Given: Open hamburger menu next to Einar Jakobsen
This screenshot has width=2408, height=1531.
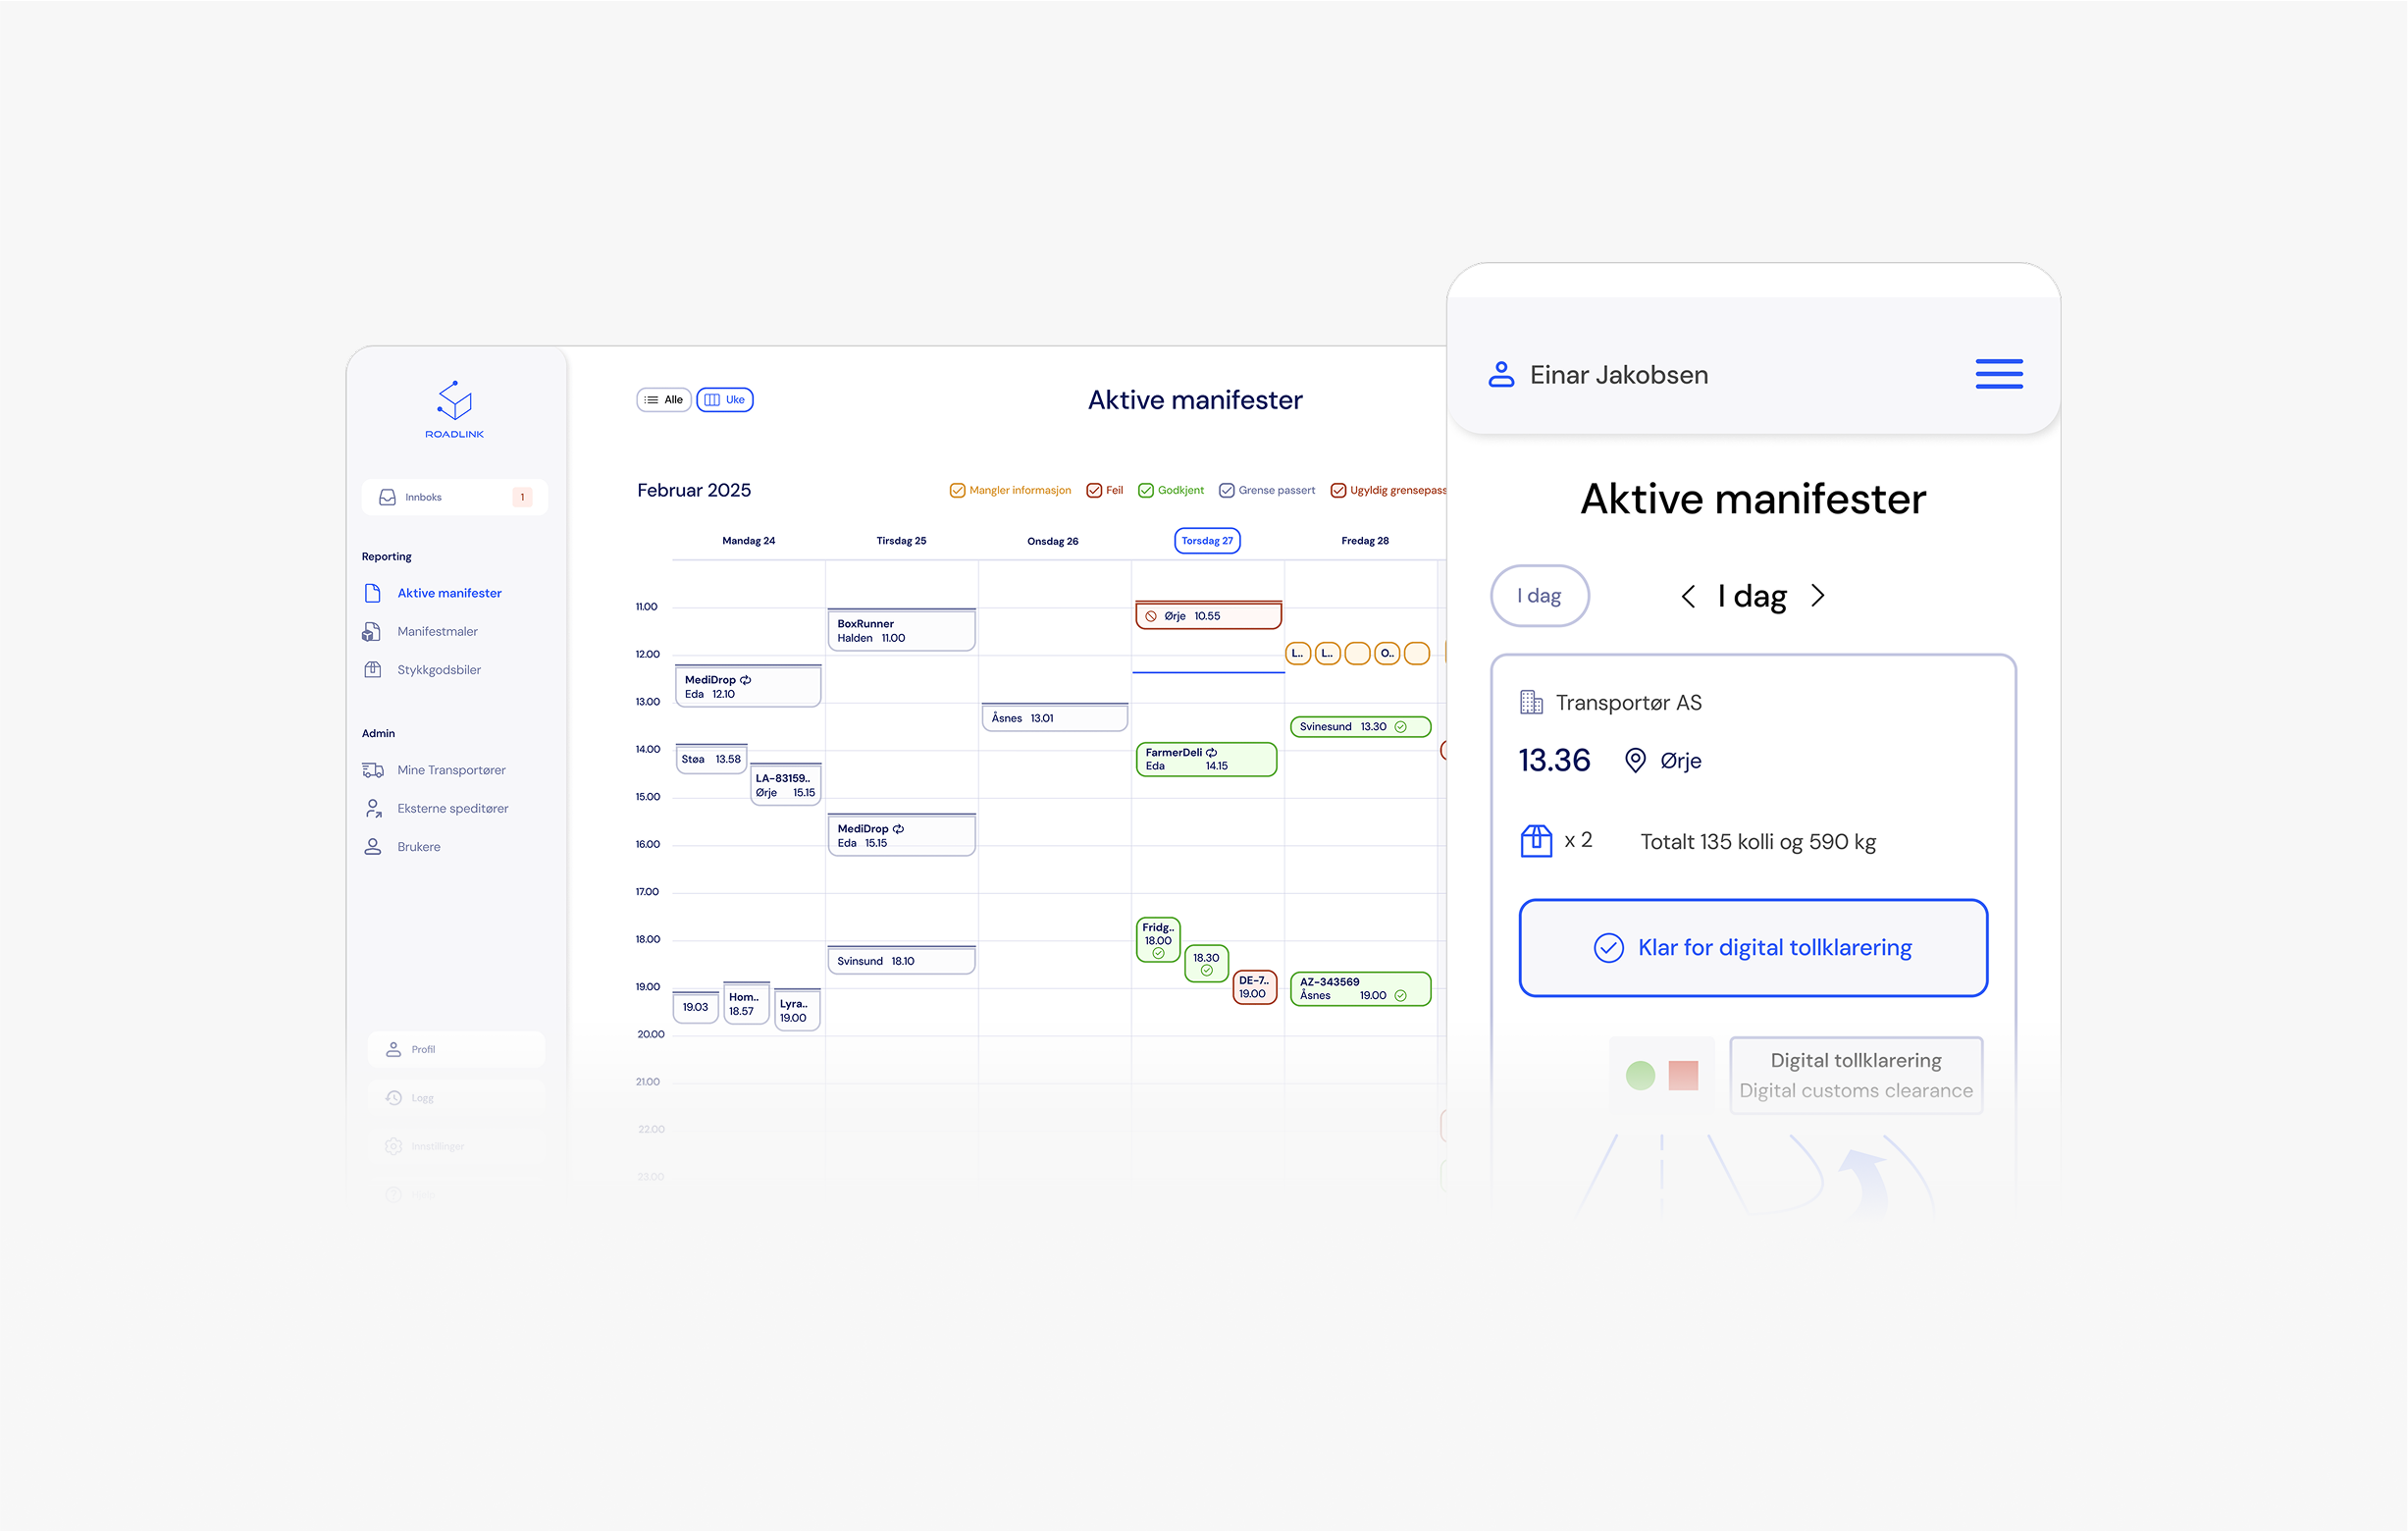Looking at the screenshot, I should (1998, 374).
